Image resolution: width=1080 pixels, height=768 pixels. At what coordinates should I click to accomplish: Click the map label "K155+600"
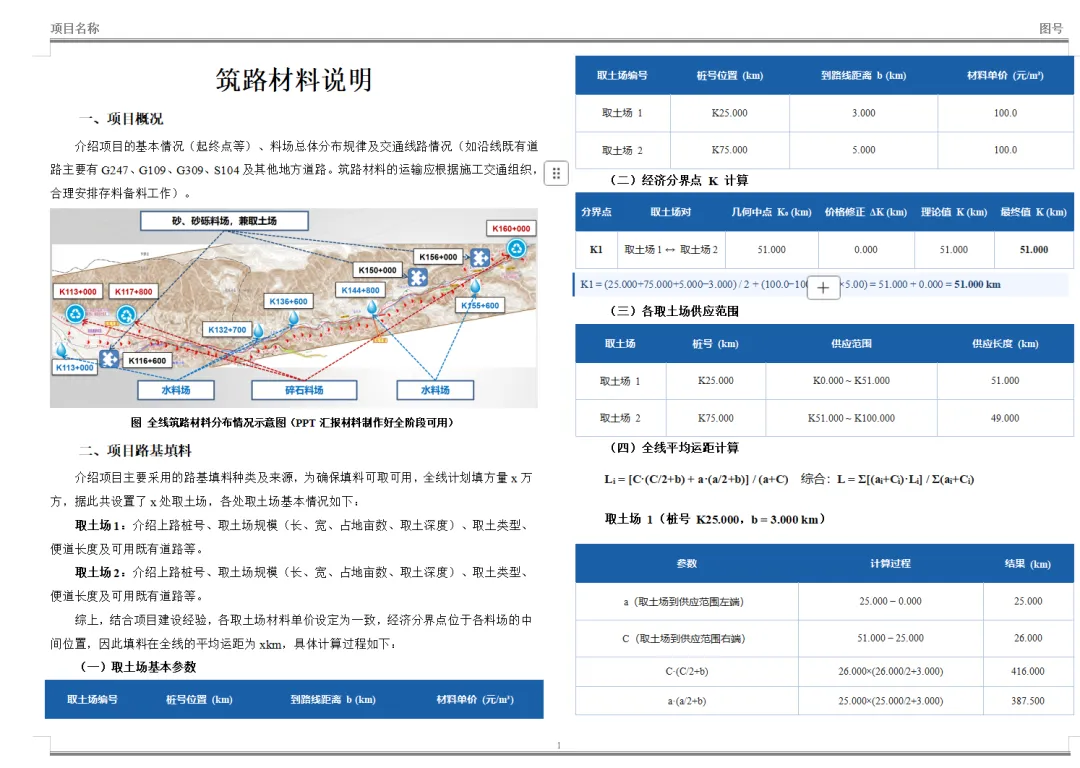(x=480, y=305)
